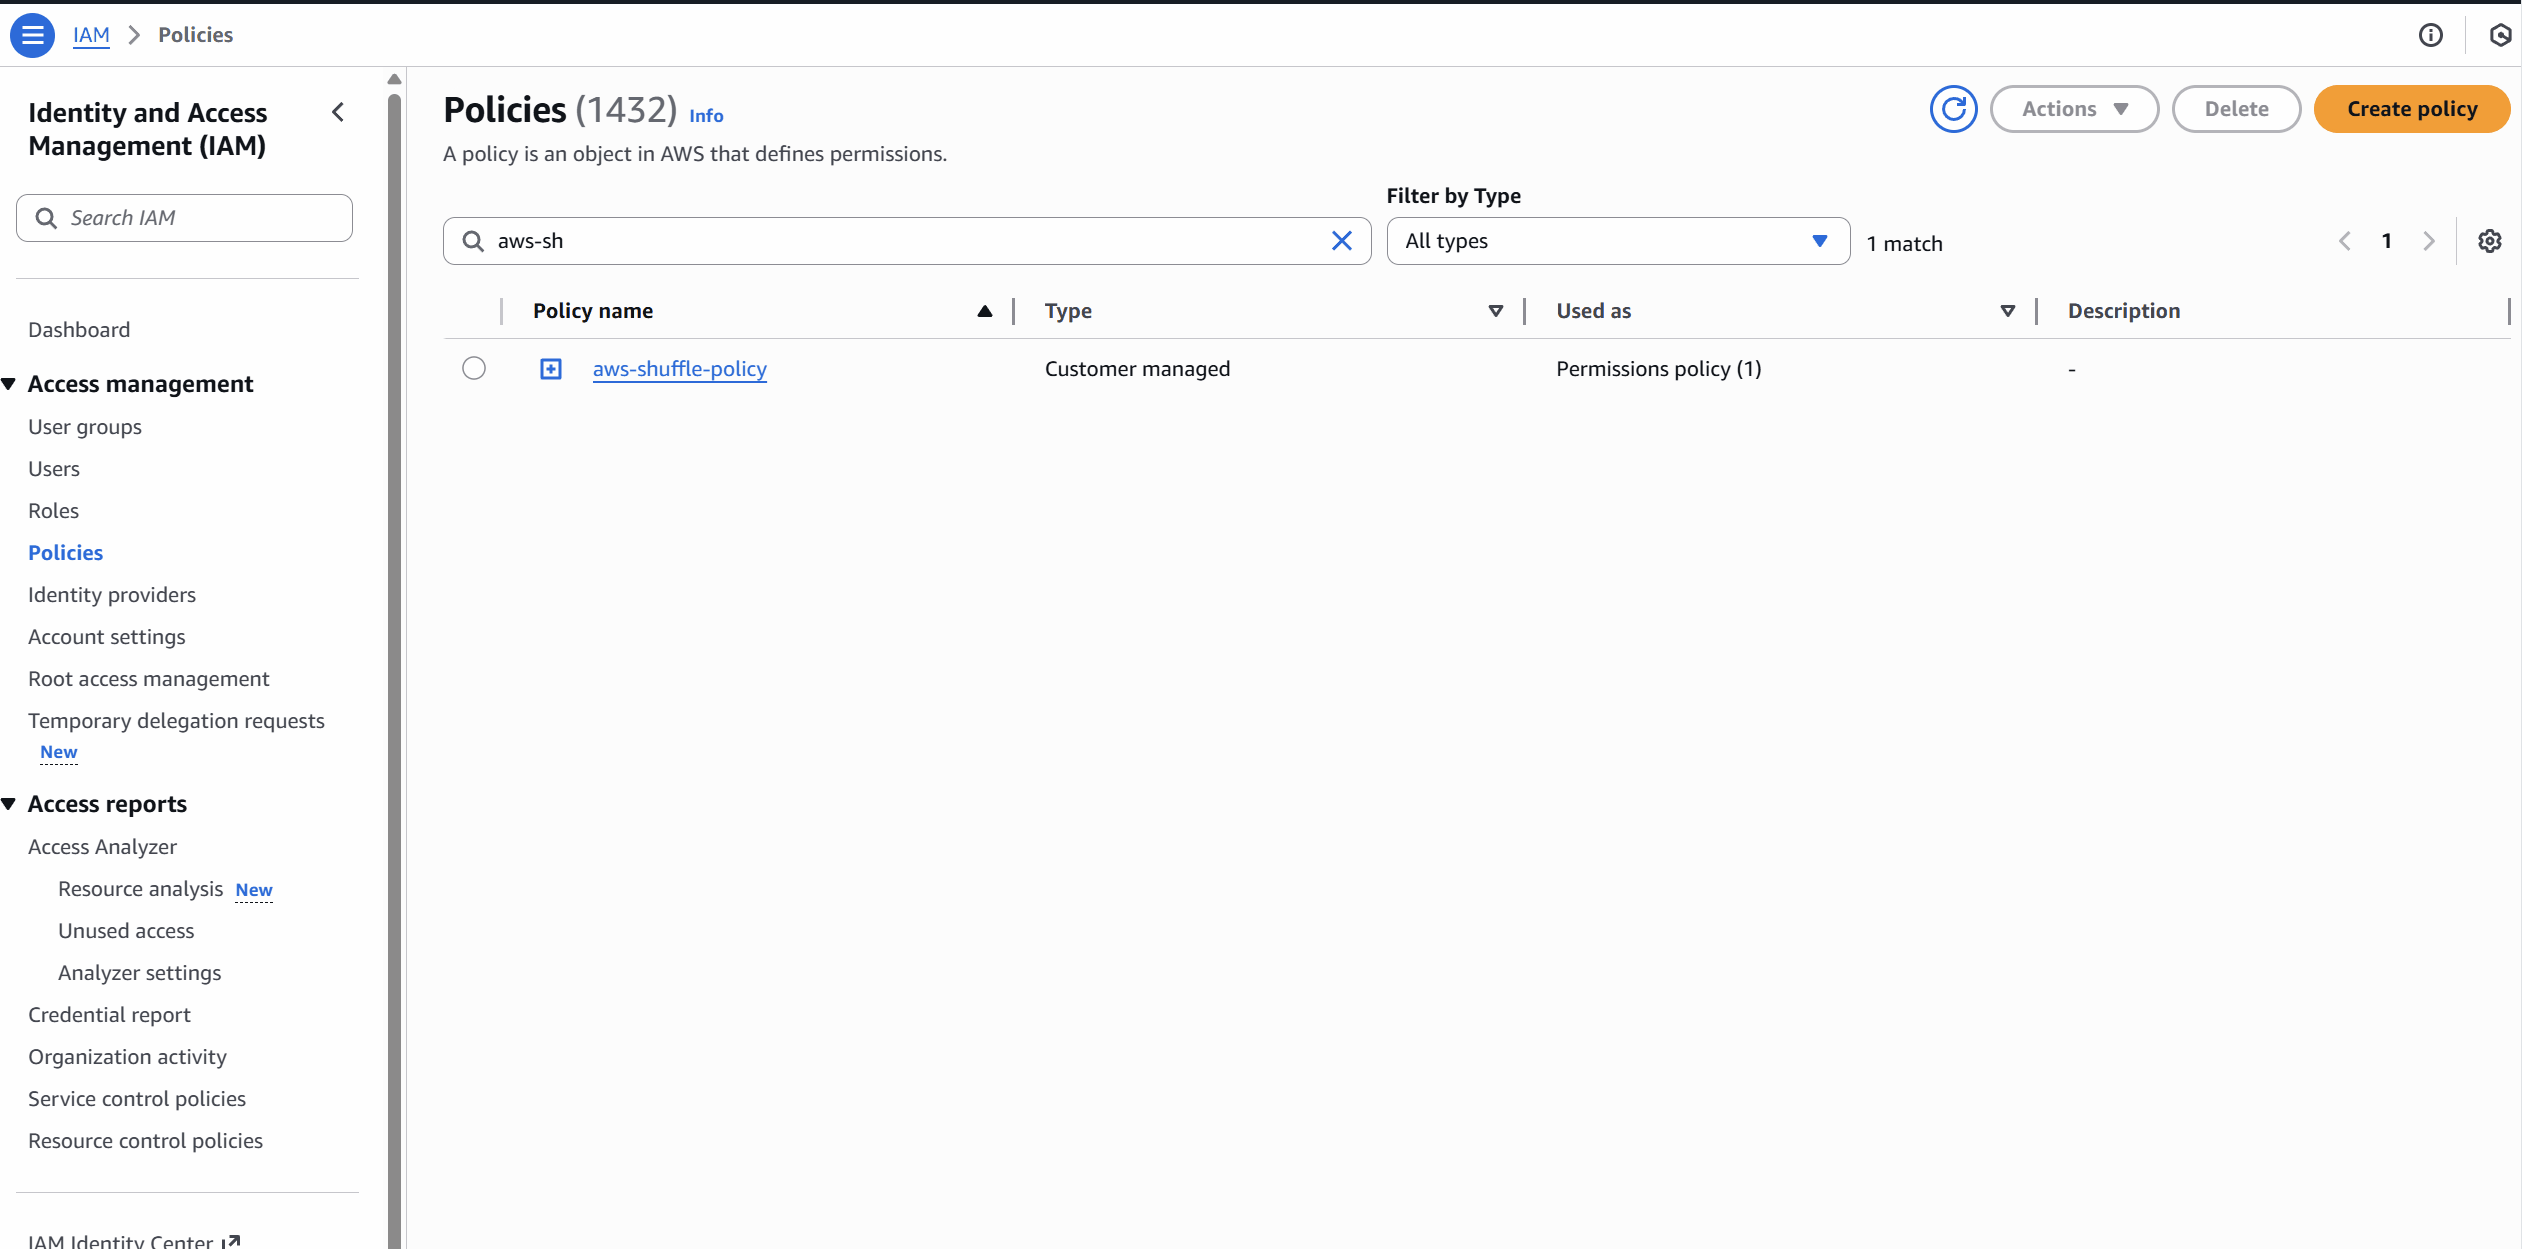Click the Create policy button

pyautogui.click(x=2412, y=109)
